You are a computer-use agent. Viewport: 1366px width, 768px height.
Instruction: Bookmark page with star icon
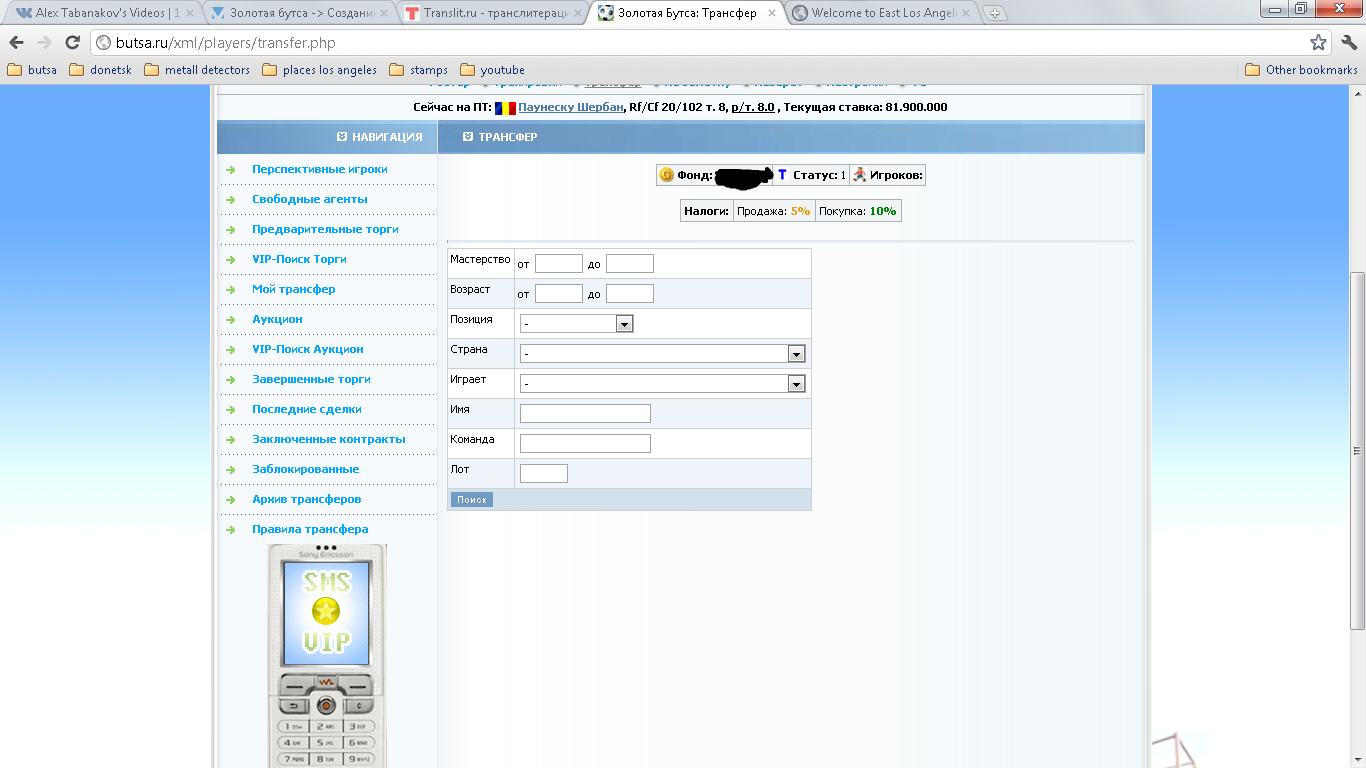[1318, 43]
